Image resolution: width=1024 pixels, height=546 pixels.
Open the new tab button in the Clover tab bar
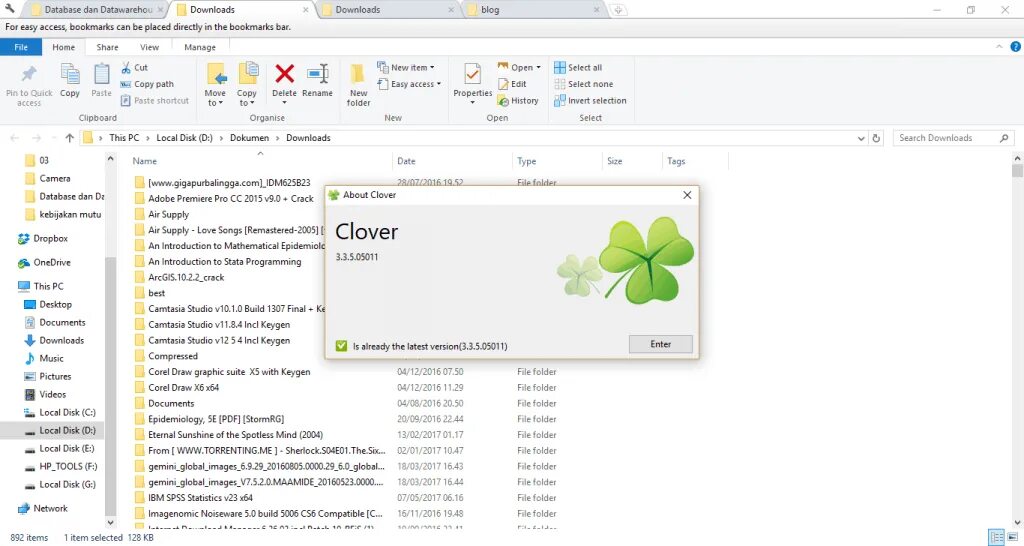click(x=618, y=9)
